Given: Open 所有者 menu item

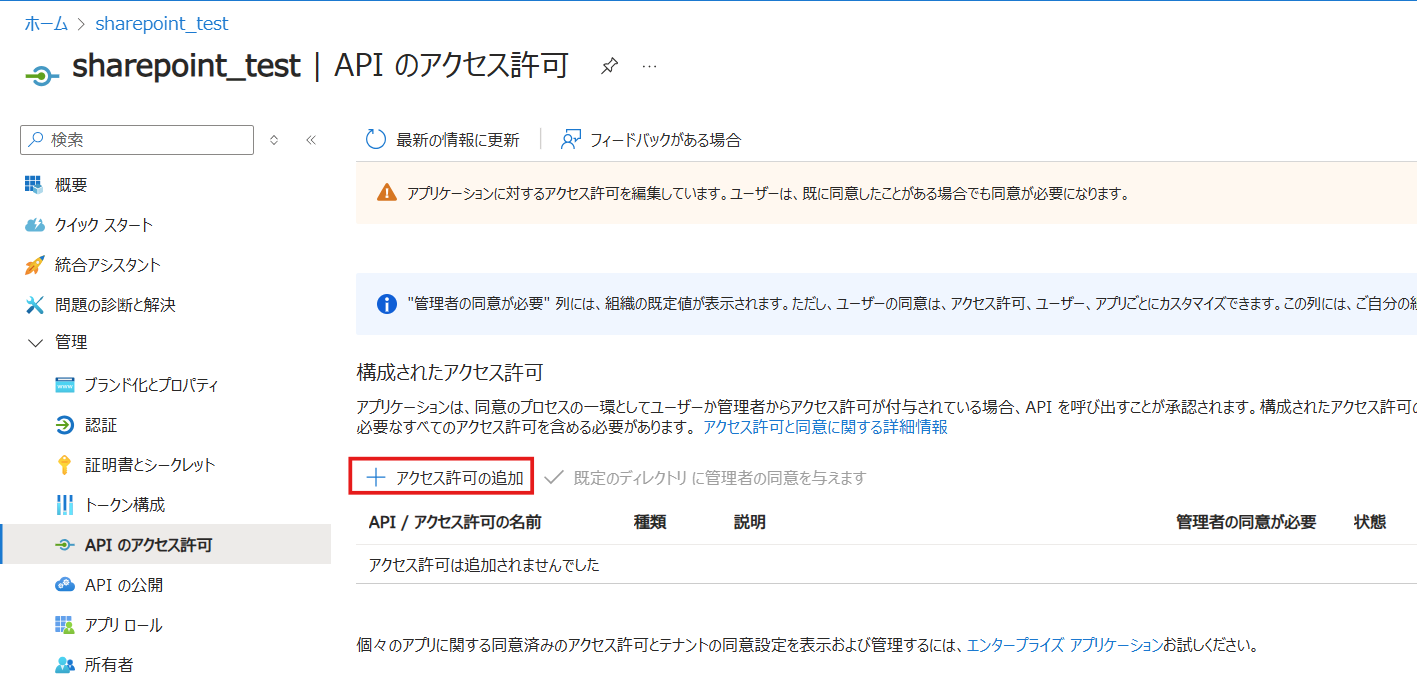Looking at the screenshot, I should pos(109,665).
